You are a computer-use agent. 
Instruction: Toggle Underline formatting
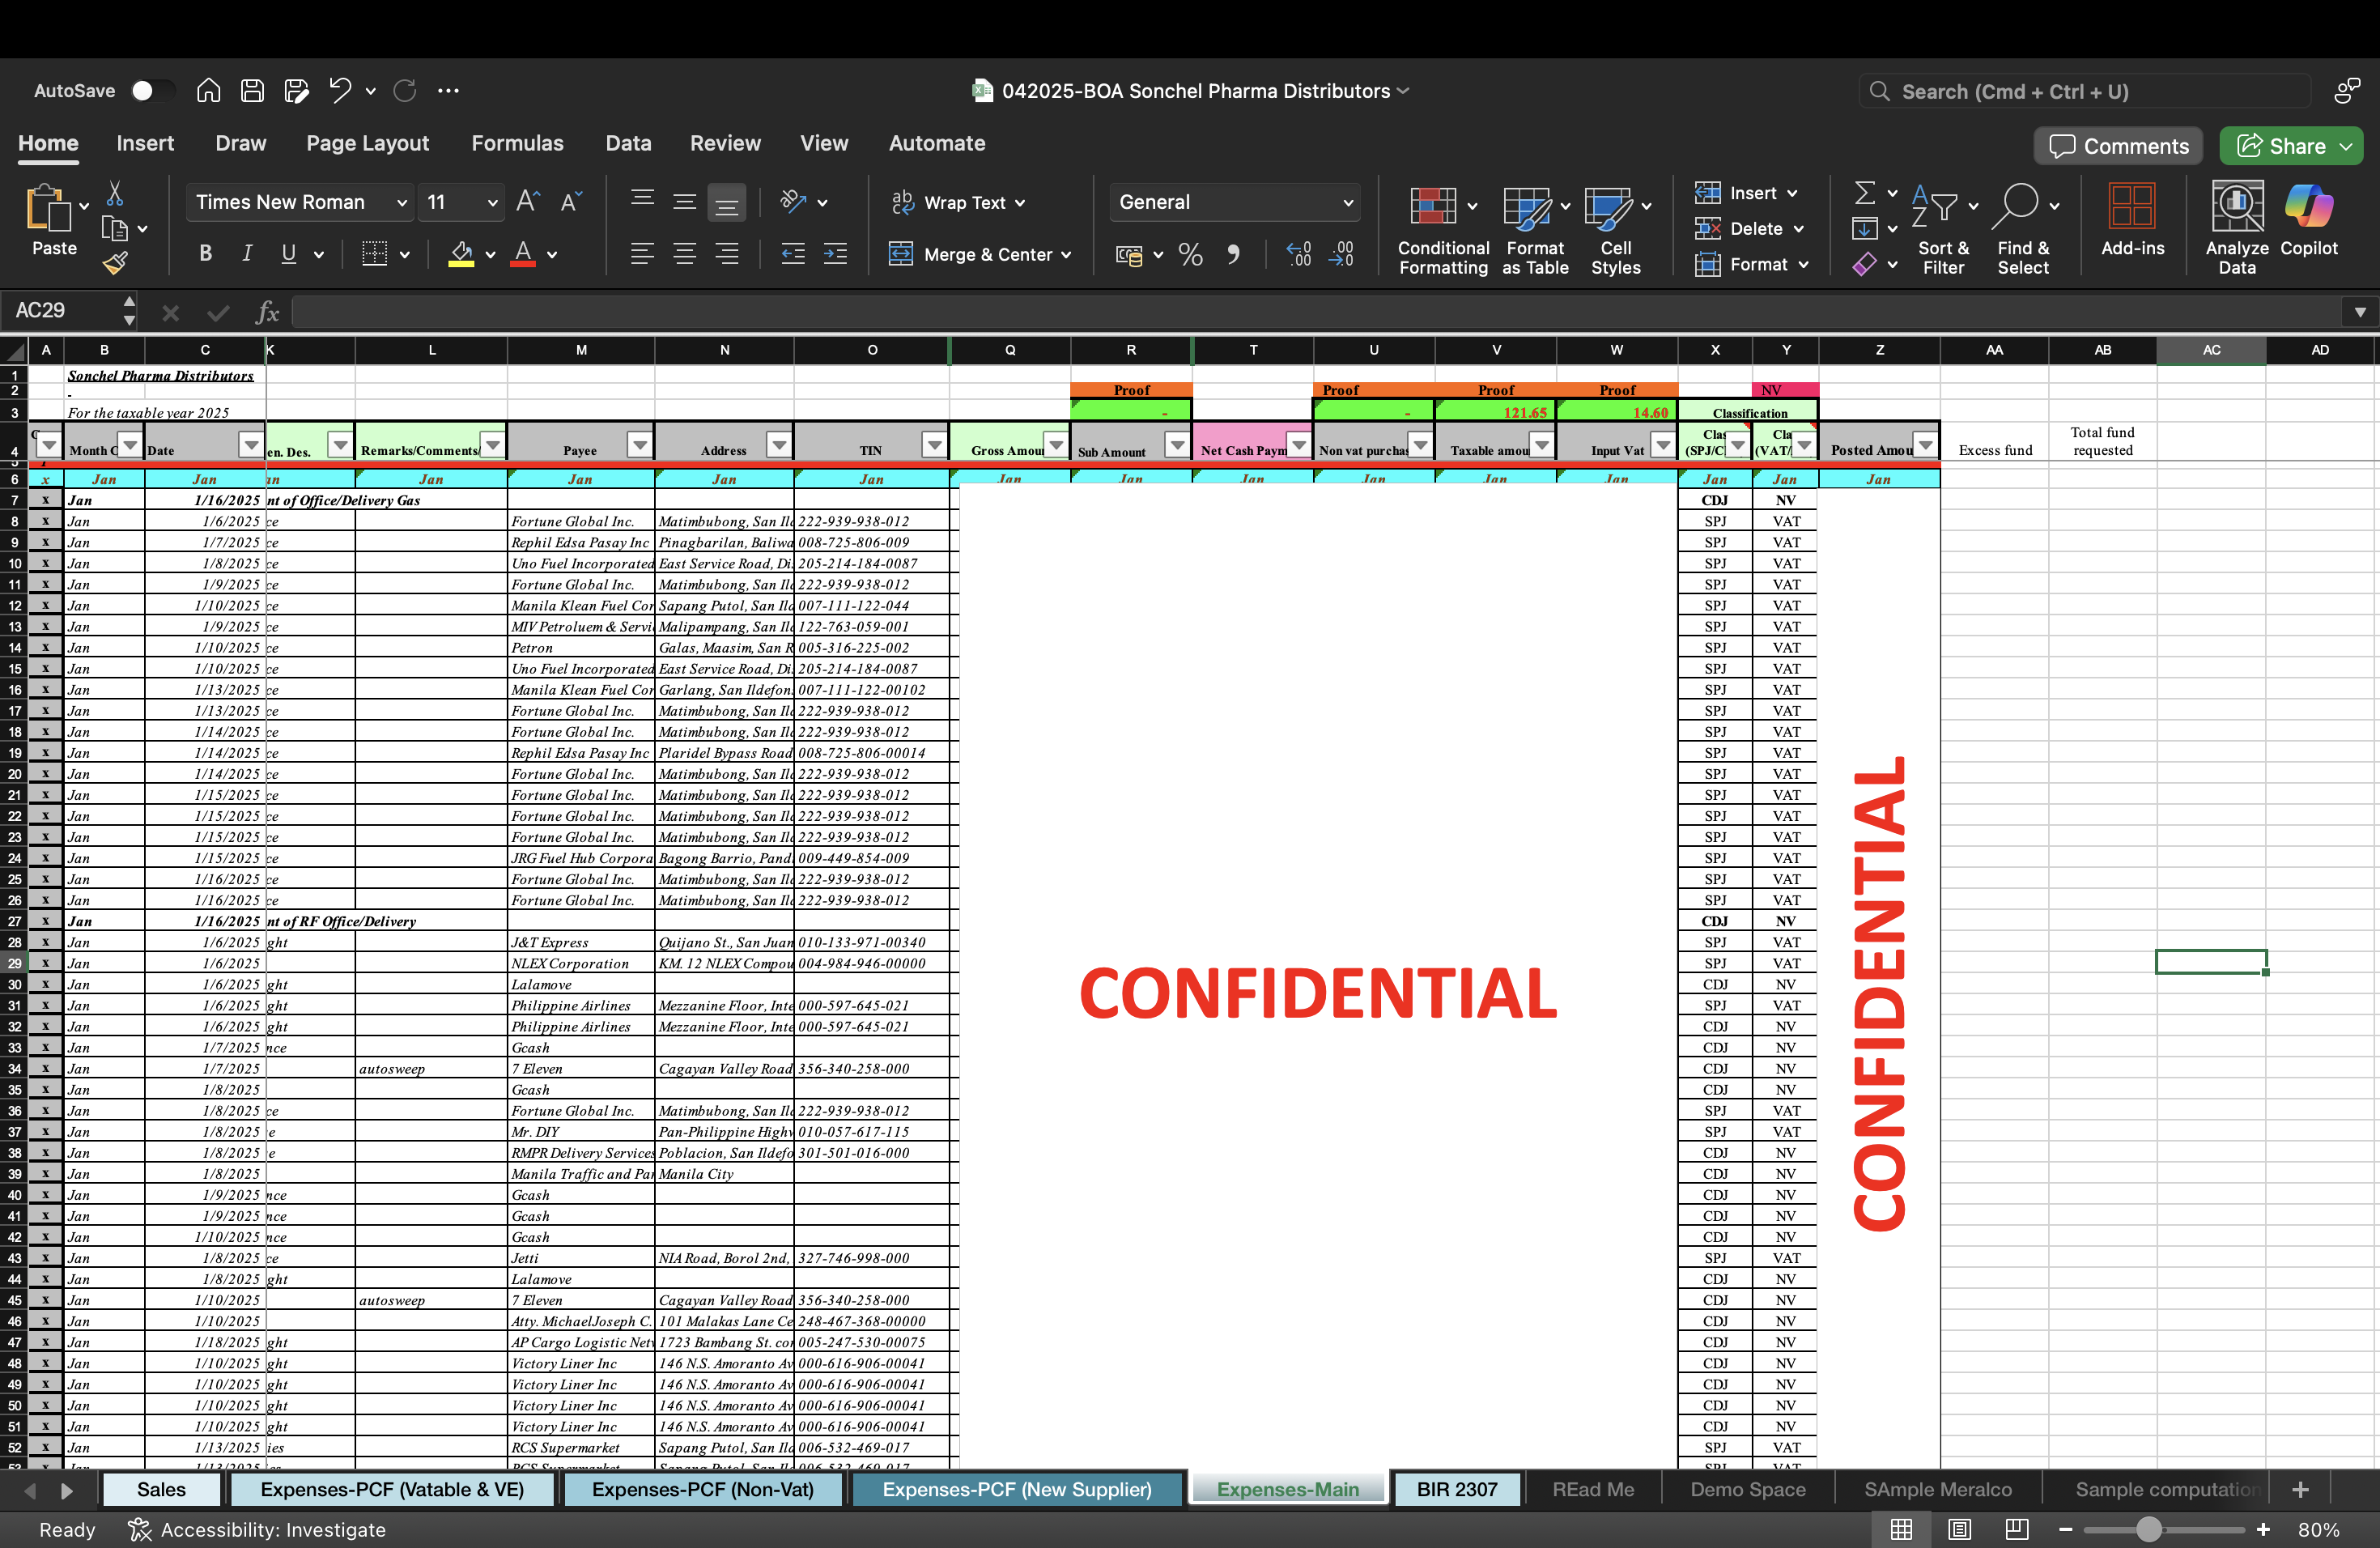pos(288,254)
